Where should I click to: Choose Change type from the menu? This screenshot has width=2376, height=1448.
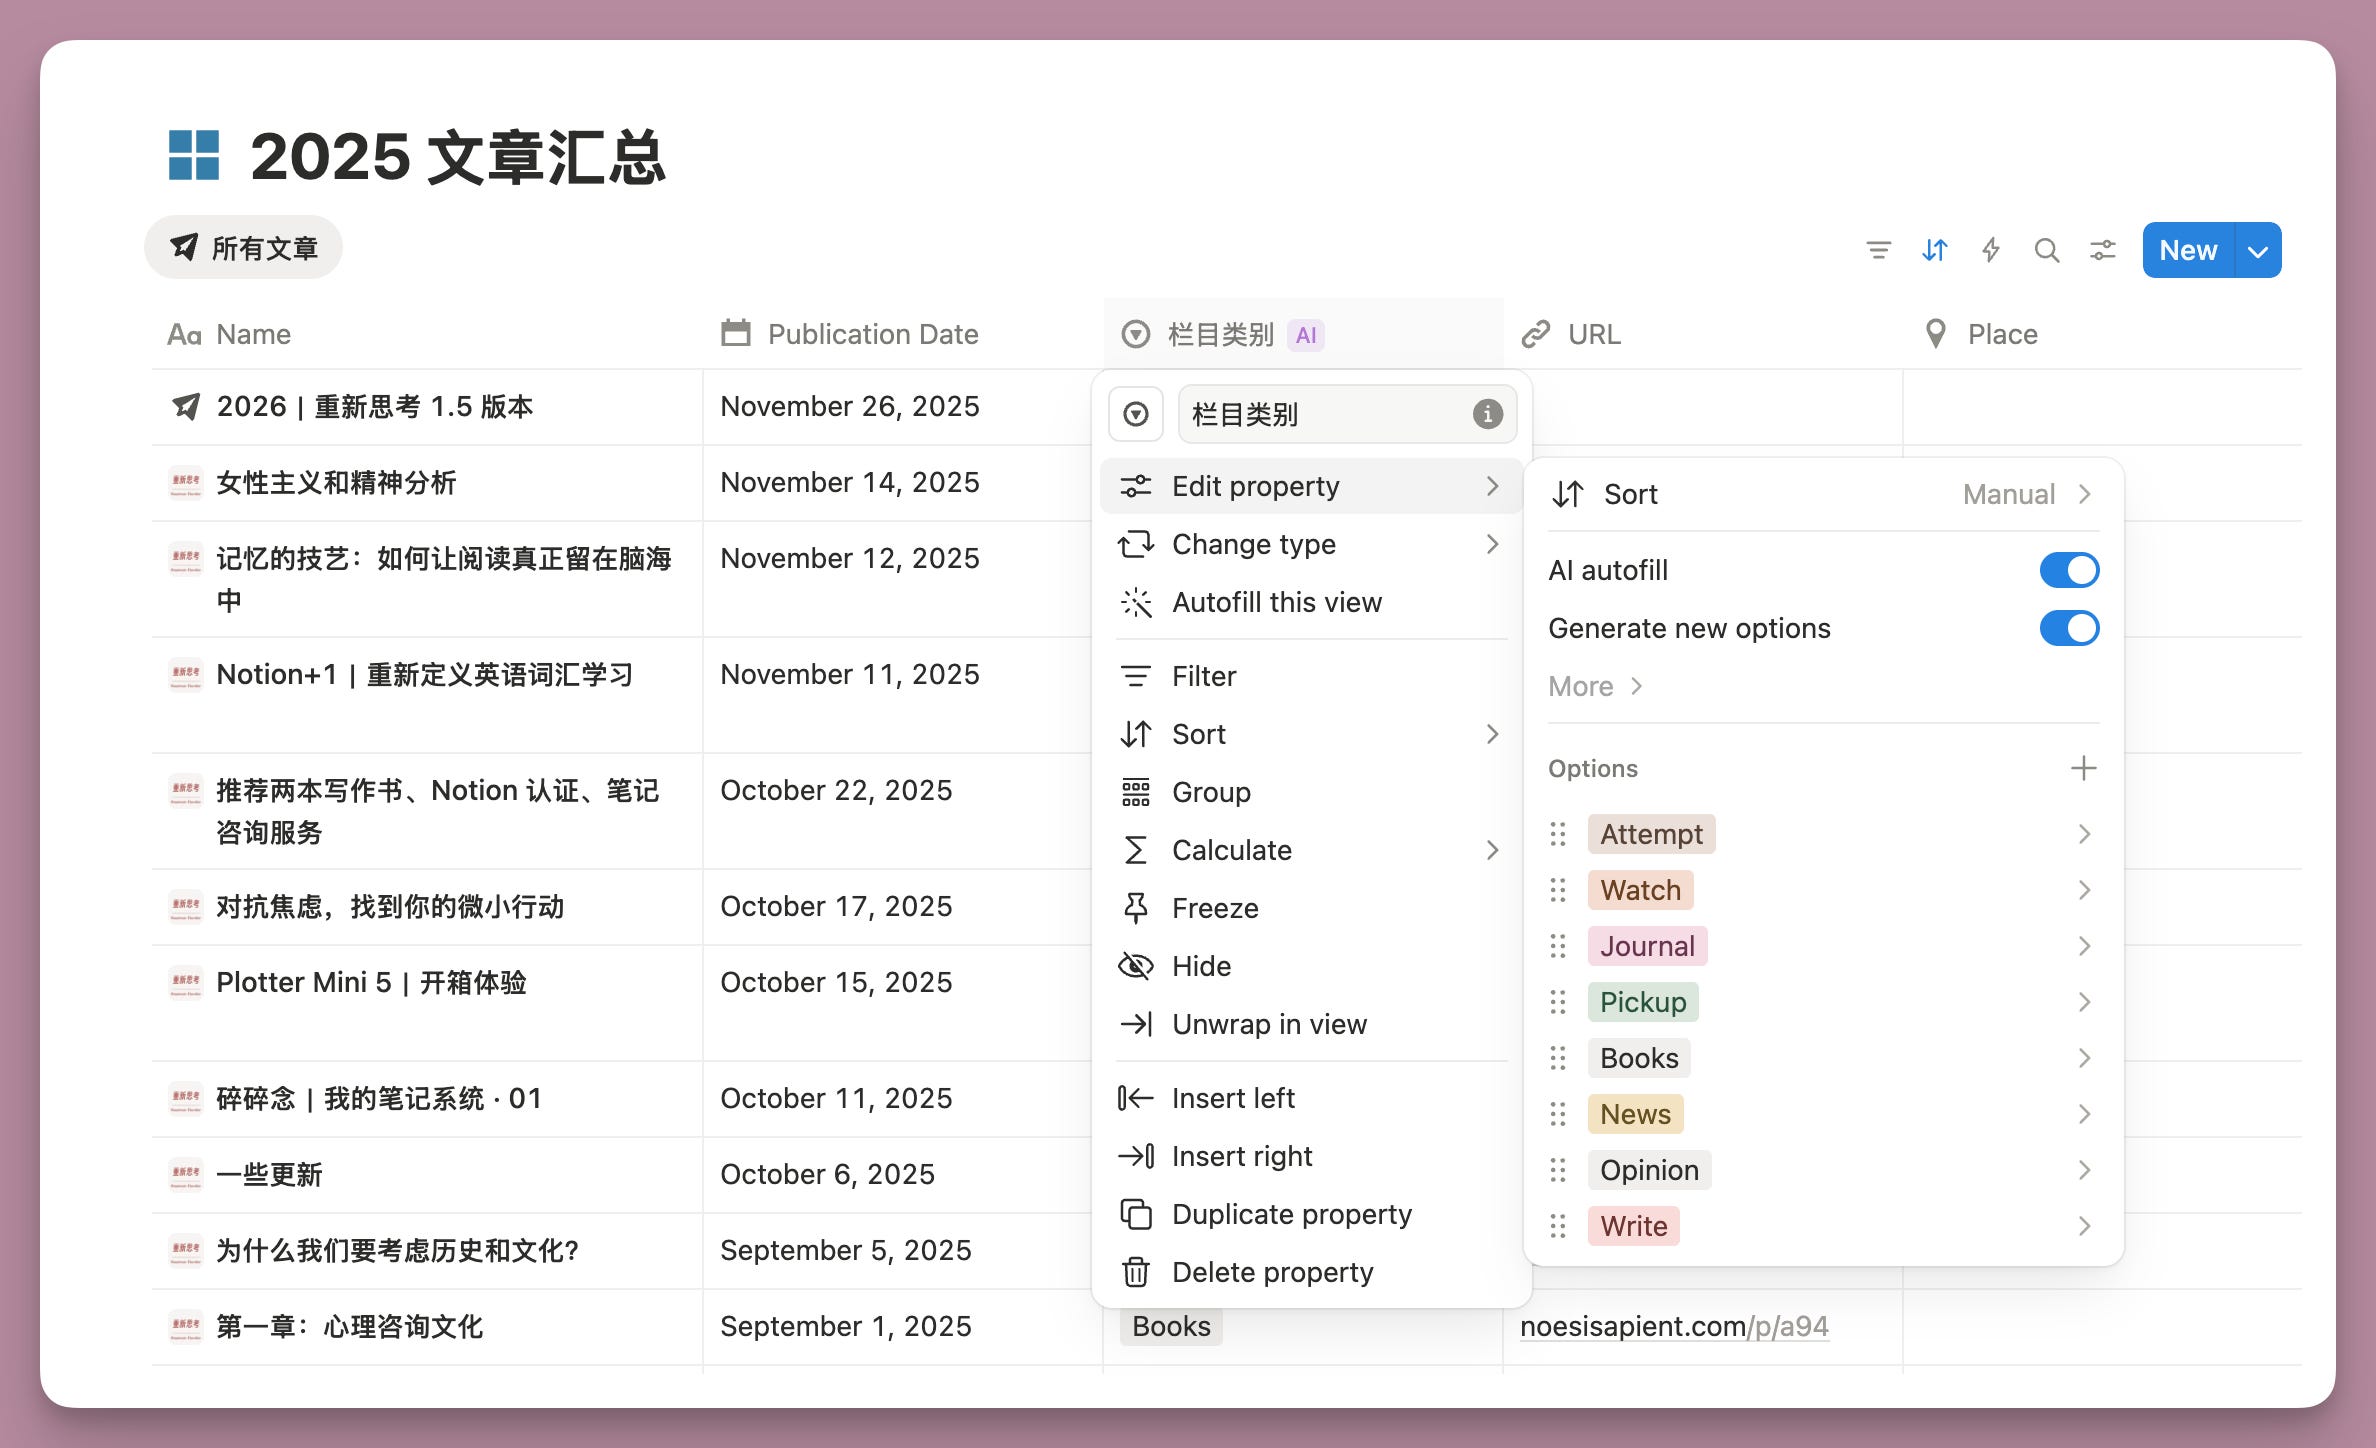pos(1254,544)
